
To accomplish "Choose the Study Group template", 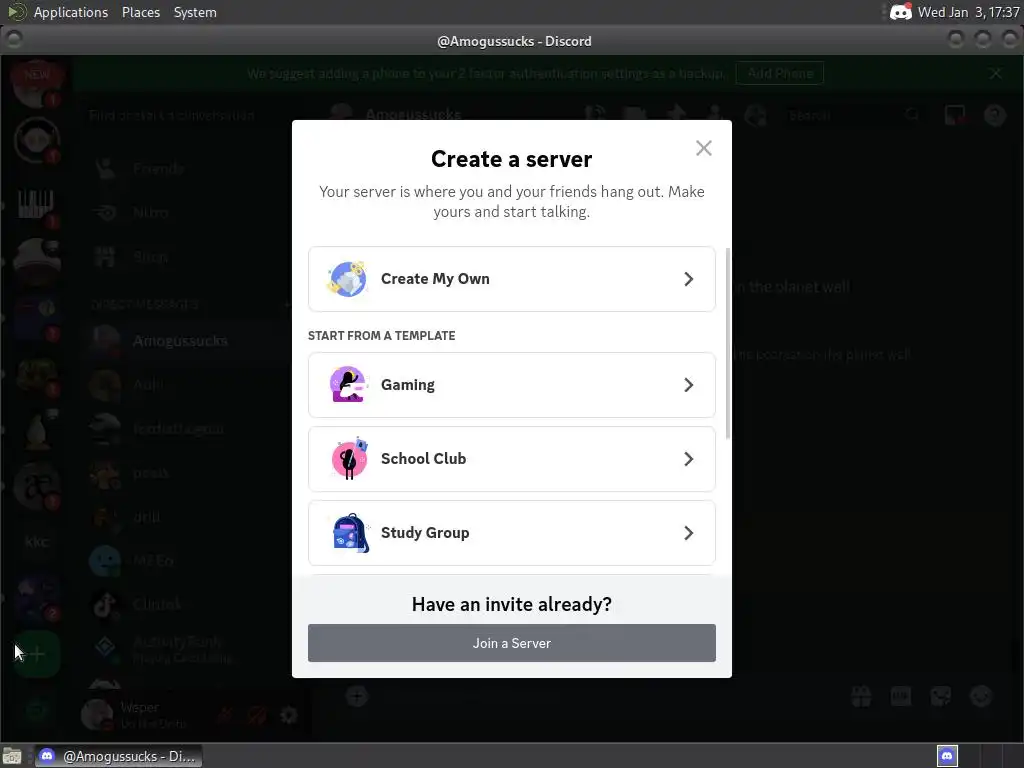I will (x=511, y=533).
